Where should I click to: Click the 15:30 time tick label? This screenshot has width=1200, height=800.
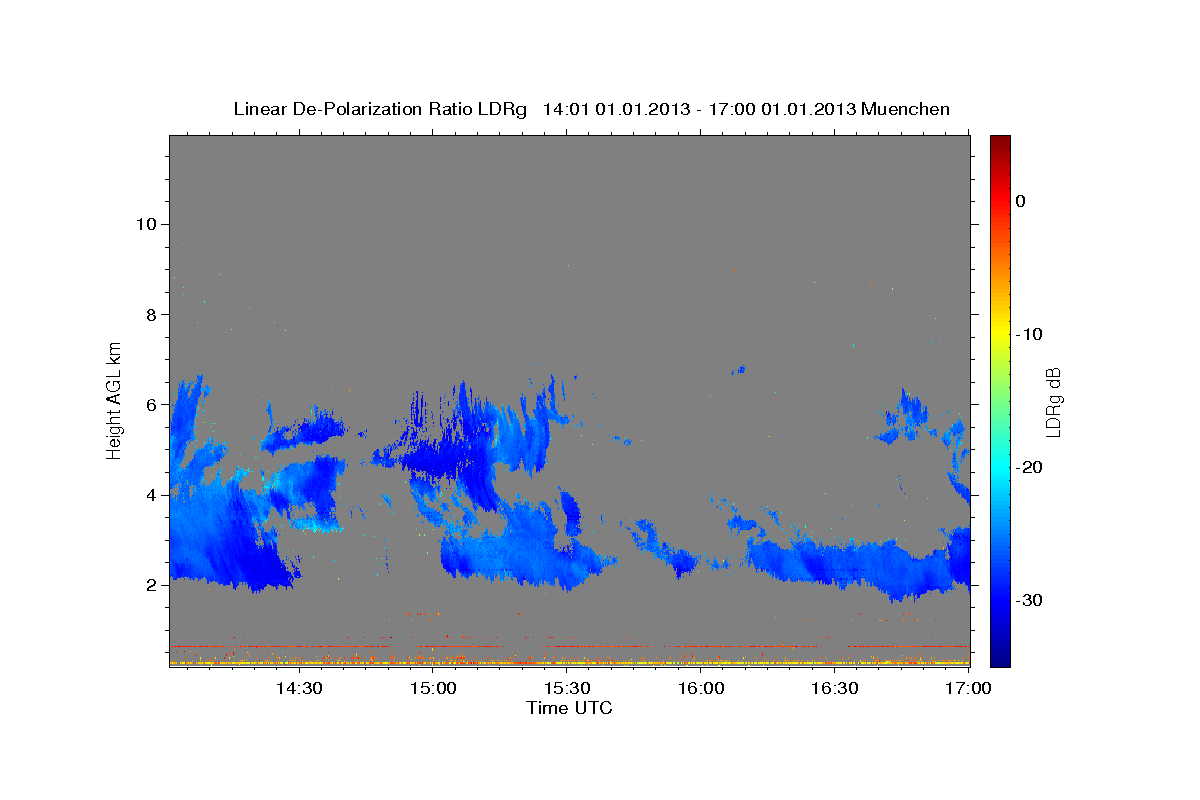[567, 688]
